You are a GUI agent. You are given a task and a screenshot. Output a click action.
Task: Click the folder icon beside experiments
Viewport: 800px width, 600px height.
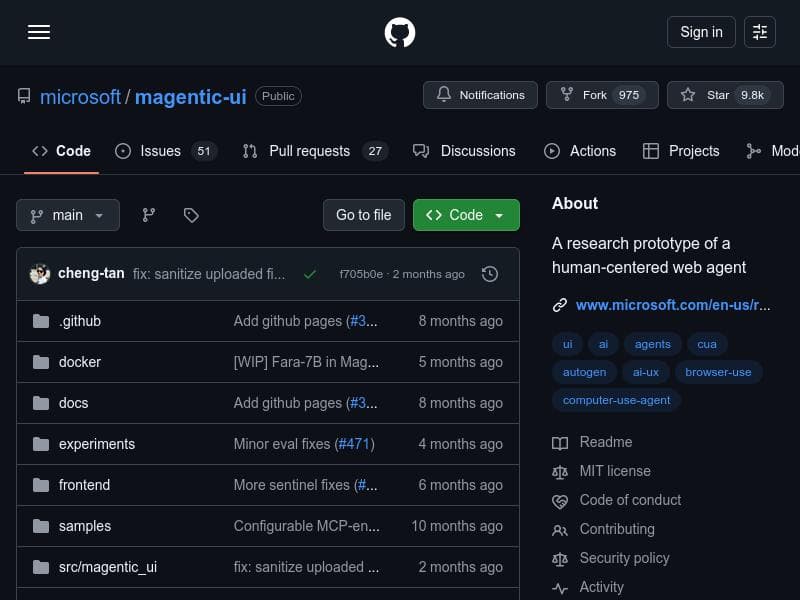[41, 444]
